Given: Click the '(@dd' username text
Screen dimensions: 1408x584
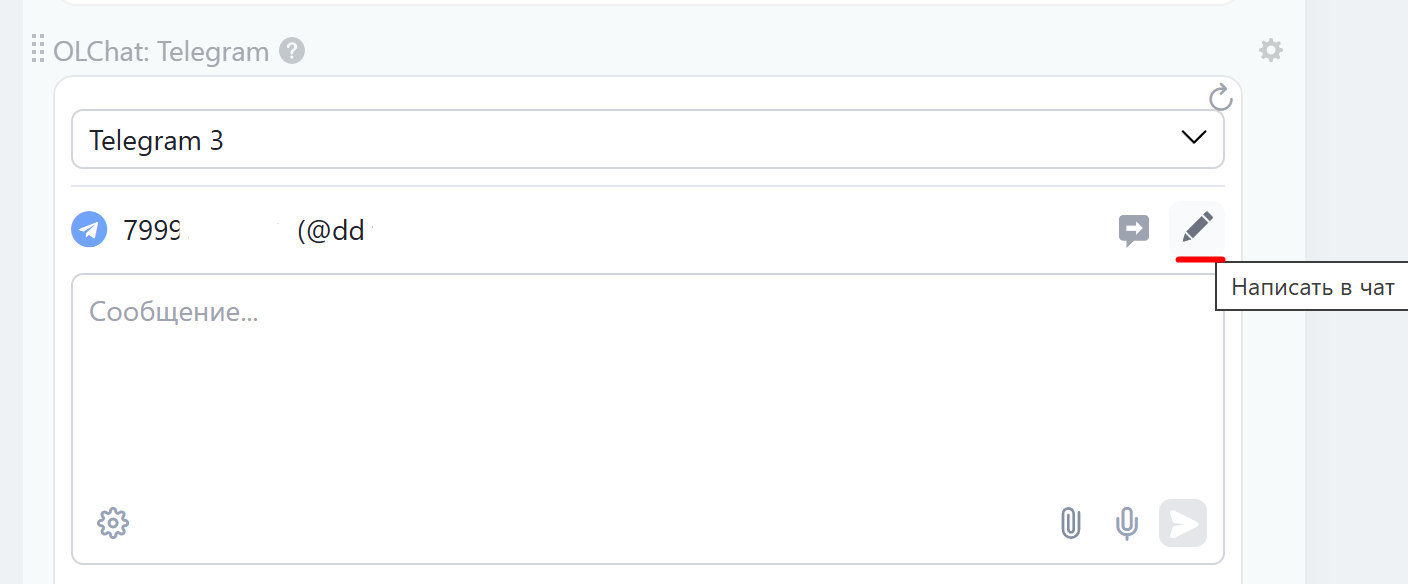Looking at the screenshot, I should pyautogui.click(x=330, y=231).
